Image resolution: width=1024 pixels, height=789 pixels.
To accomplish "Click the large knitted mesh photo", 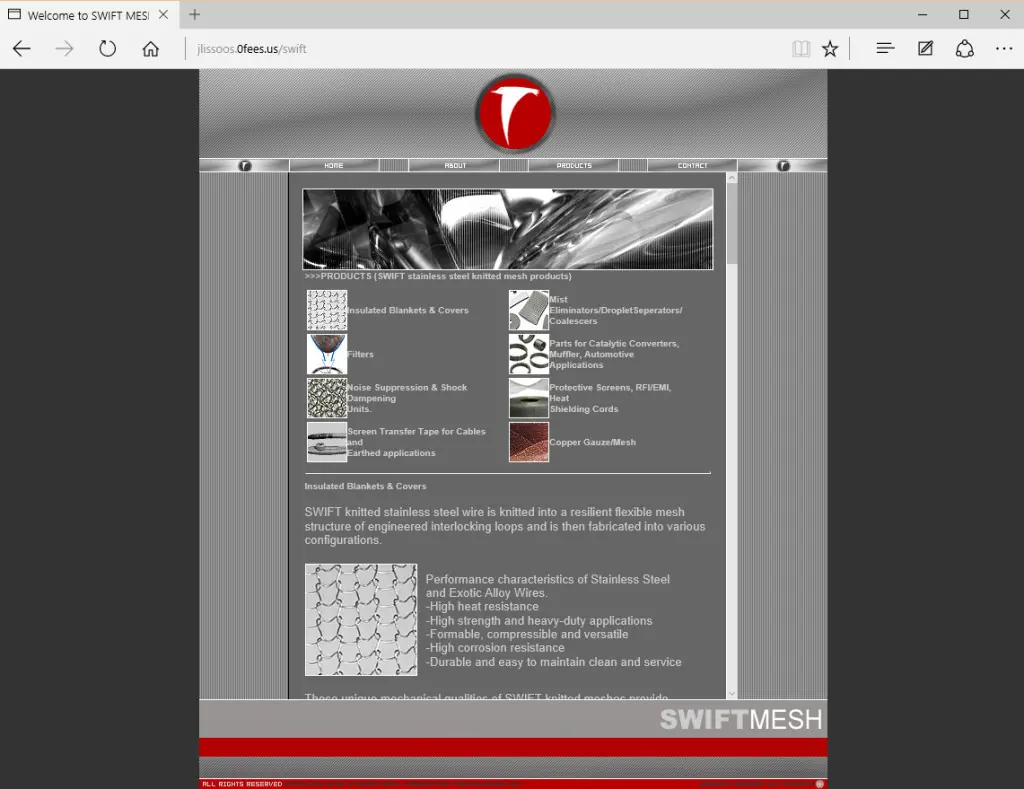I will [x=360, y=620].
